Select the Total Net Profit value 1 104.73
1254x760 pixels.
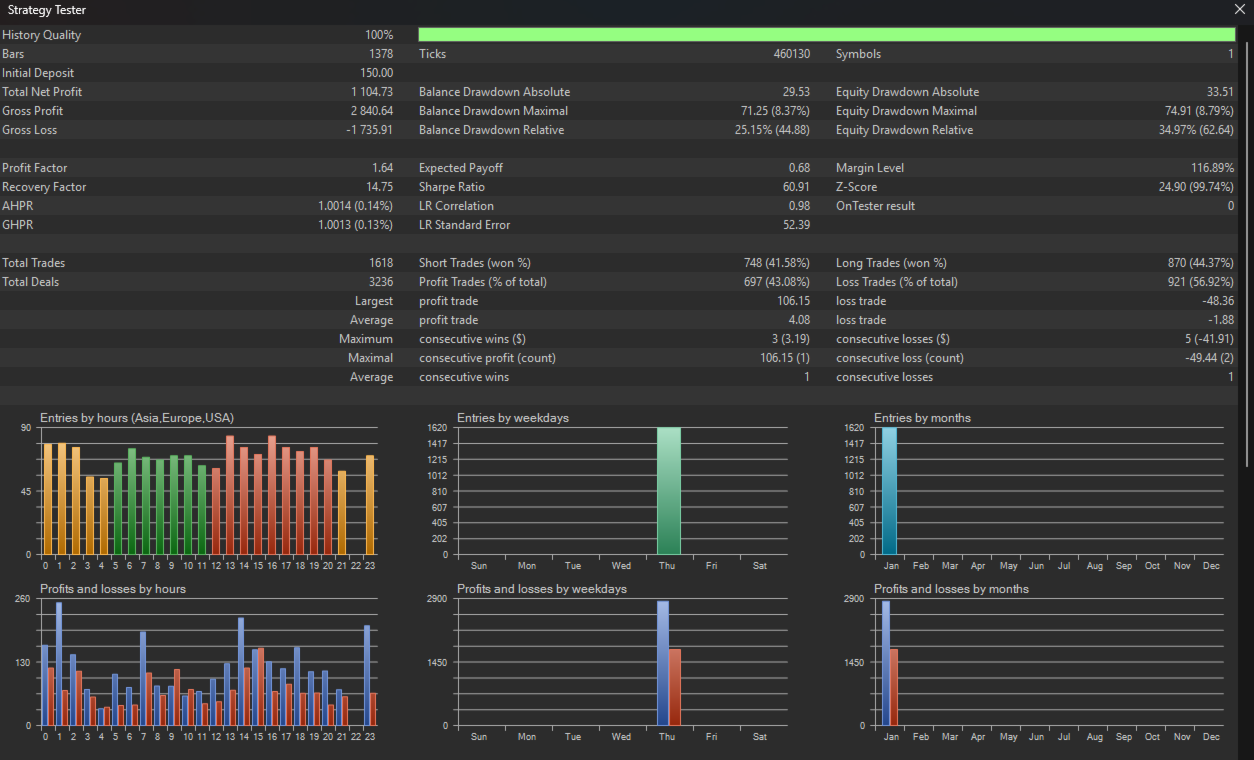coord(371,92)
